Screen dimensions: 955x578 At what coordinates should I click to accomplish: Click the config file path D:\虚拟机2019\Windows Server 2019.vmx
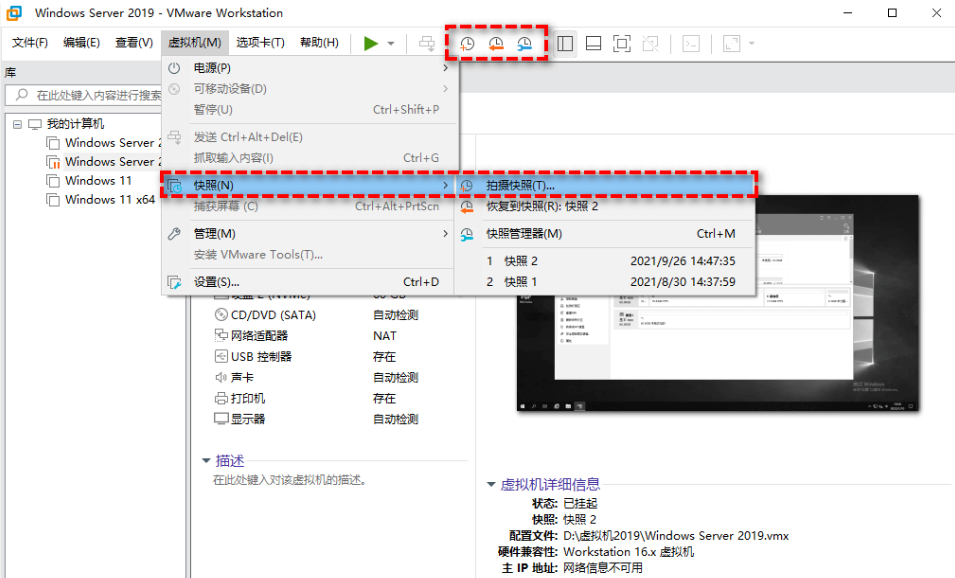pos(676,536)
